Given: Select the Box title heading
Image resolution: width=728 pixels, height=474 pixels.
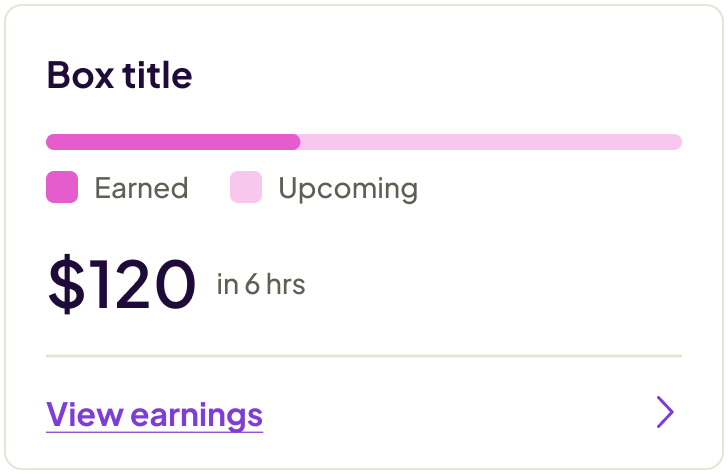Looking at the screenshot, I should (x=119, y=76).
